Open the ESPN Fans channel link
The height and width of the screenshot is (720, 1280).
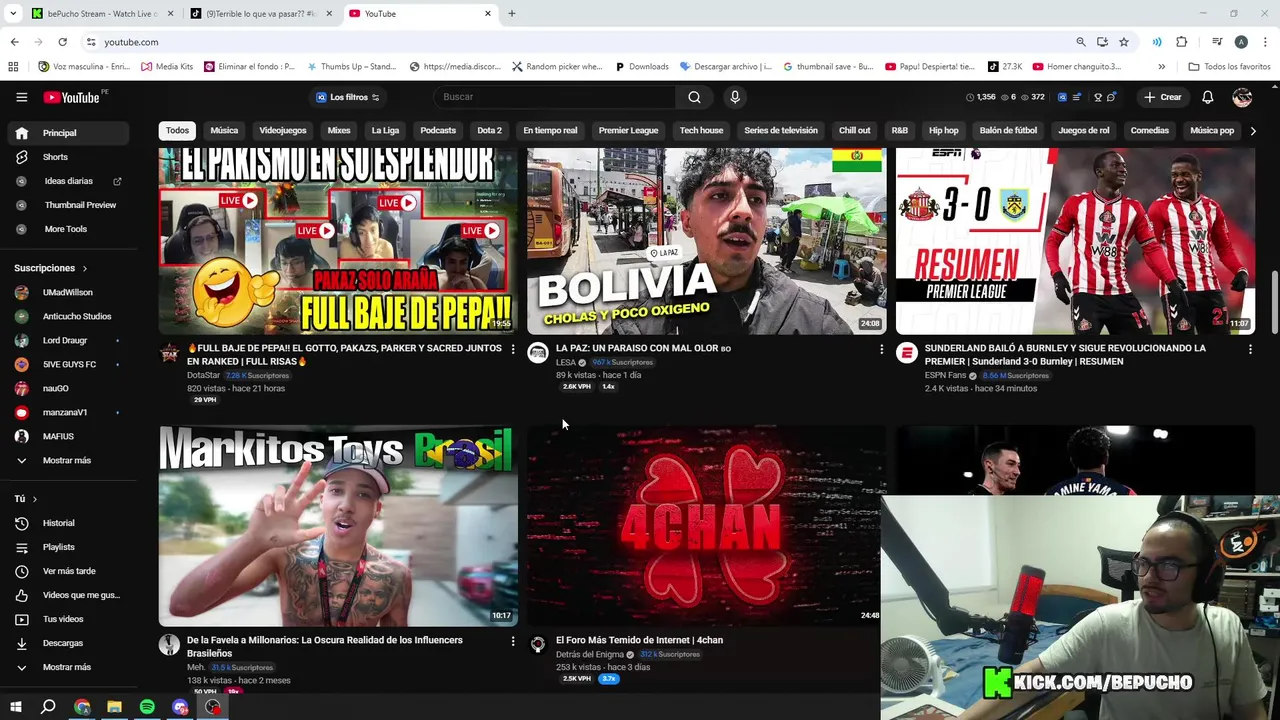pos(945,375)
